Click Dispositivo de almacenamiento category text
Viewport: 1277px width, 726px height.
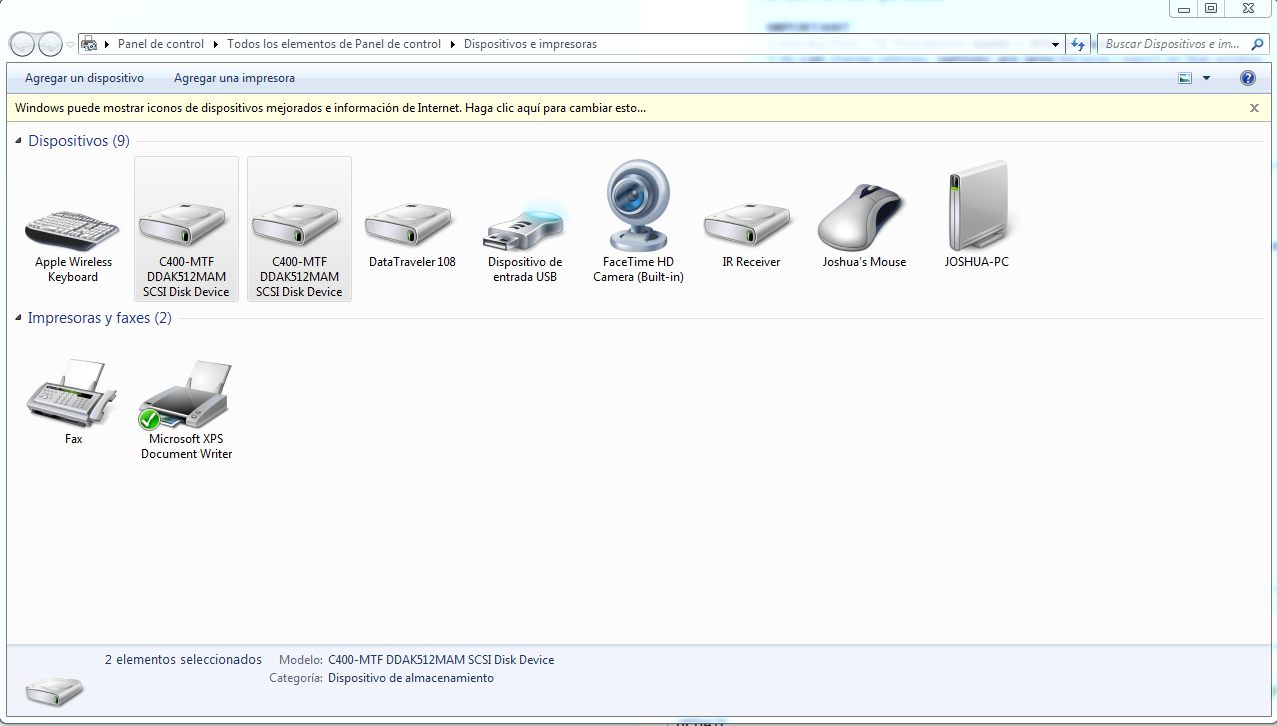tap(411, 678)
